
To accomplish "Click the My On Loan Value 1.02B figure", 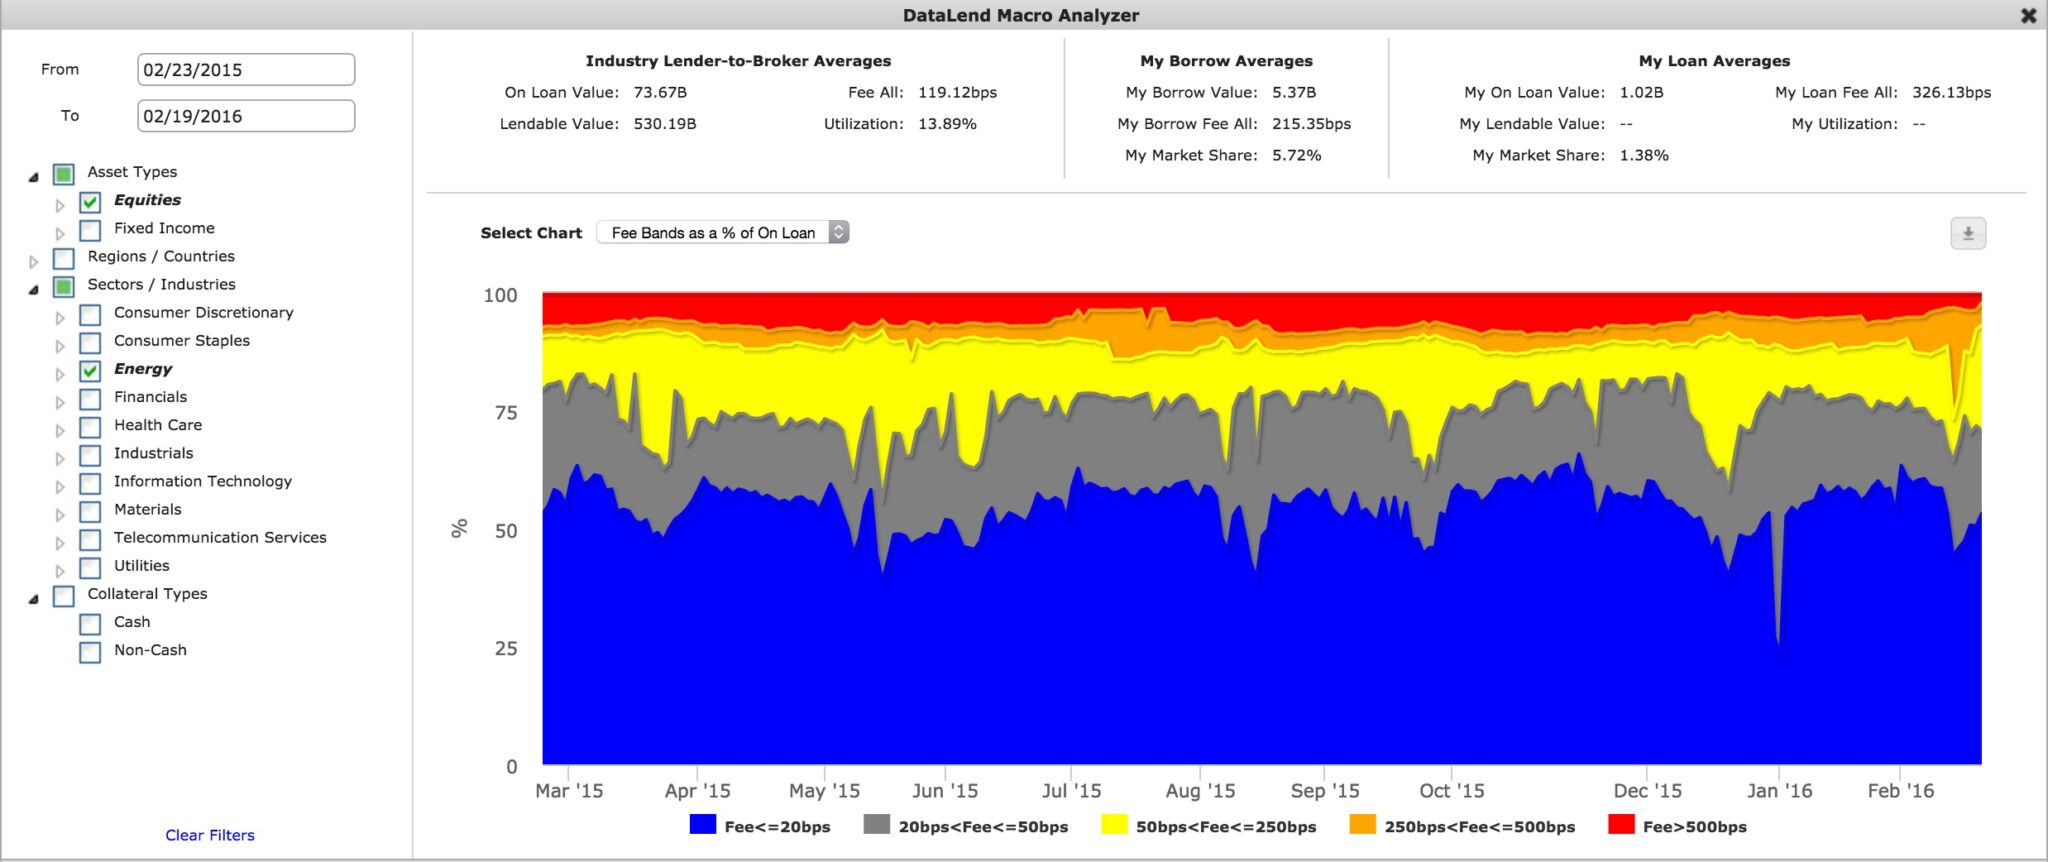I will click(x=1641, y=92).
